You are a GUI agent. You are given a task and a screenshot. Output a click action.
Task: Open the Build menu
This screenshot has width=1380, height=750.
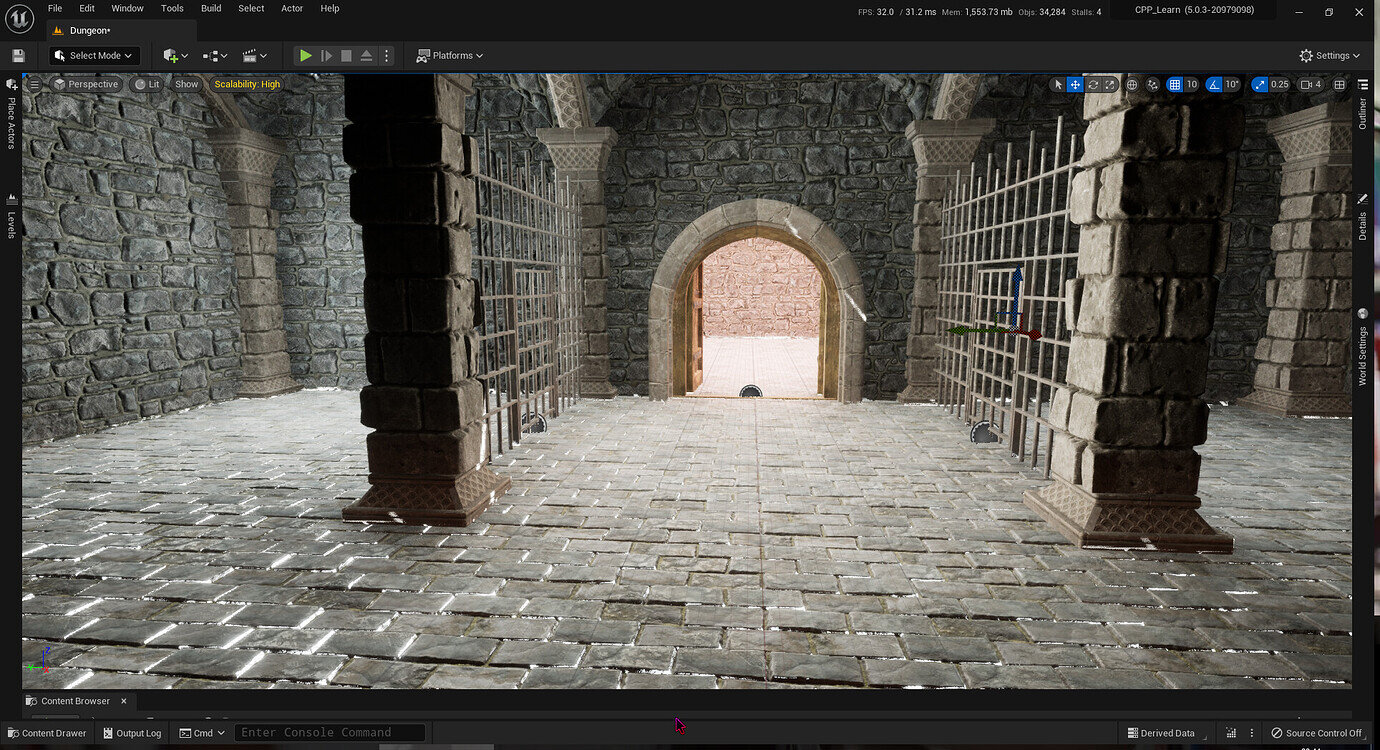(210, 8)
